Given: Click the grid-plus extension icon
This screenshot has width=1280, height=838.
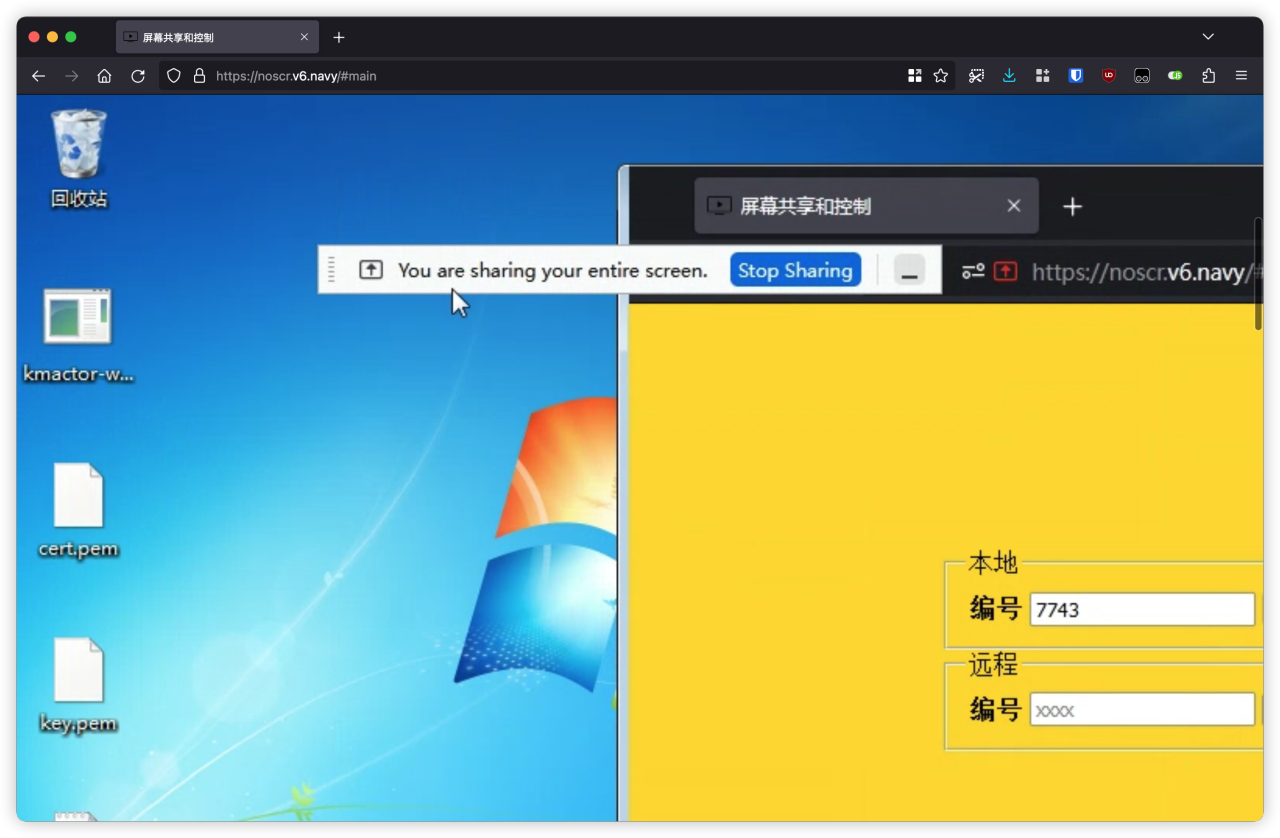Looking at the screenshot, I should pos(1042,76).
